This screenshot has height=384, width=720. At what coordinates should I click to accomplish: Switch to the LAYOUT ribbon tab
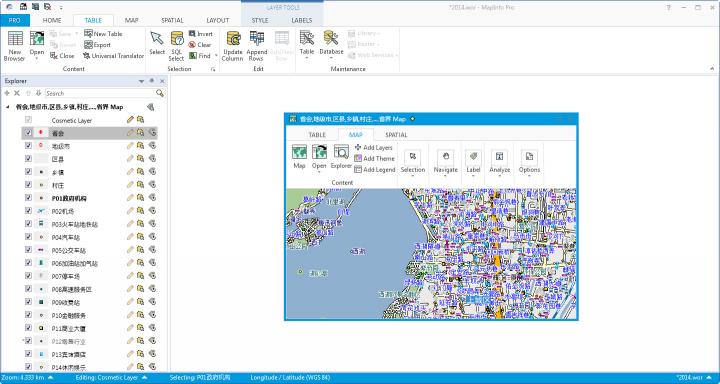217,20
